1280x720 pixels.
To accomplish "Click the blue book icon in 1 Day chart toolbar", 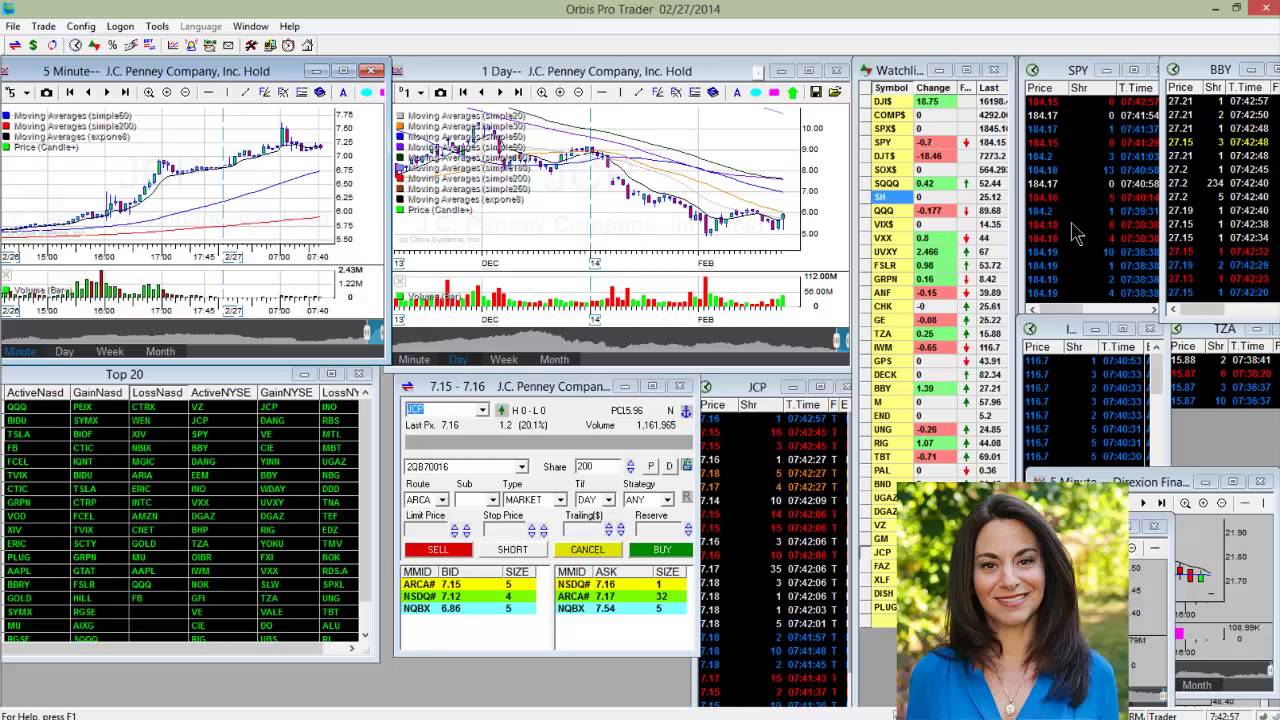I will (713, 92).
